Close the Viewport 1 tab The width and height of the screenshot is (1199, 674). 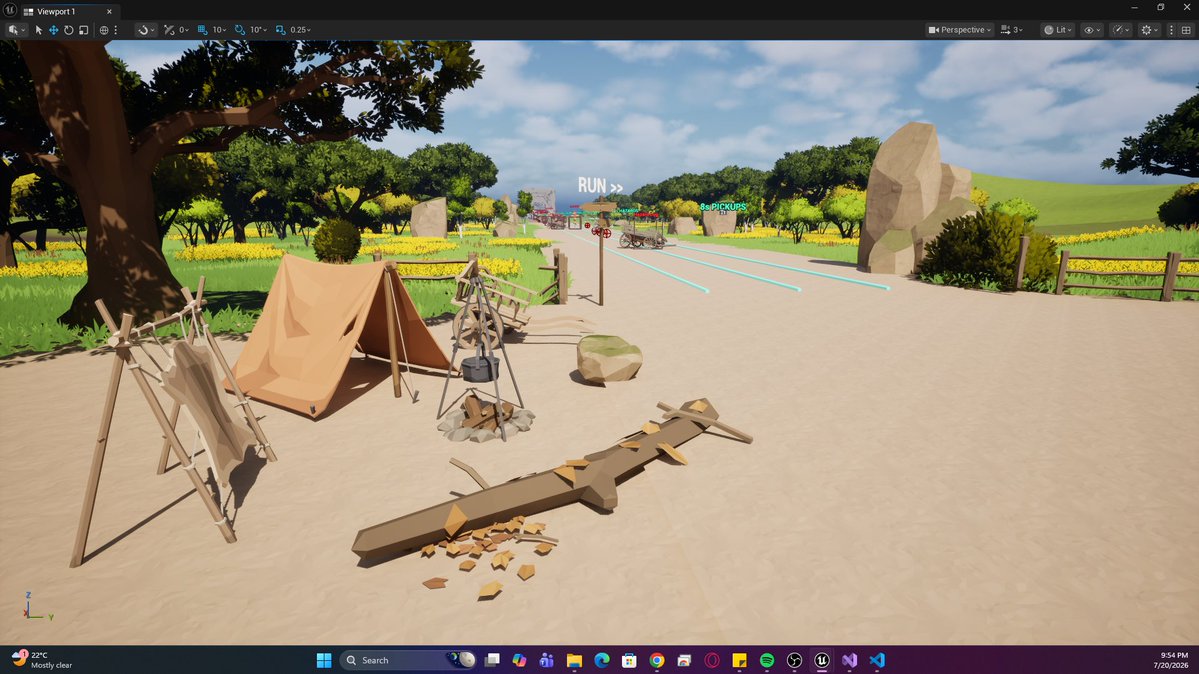click(x=109, y=11)
